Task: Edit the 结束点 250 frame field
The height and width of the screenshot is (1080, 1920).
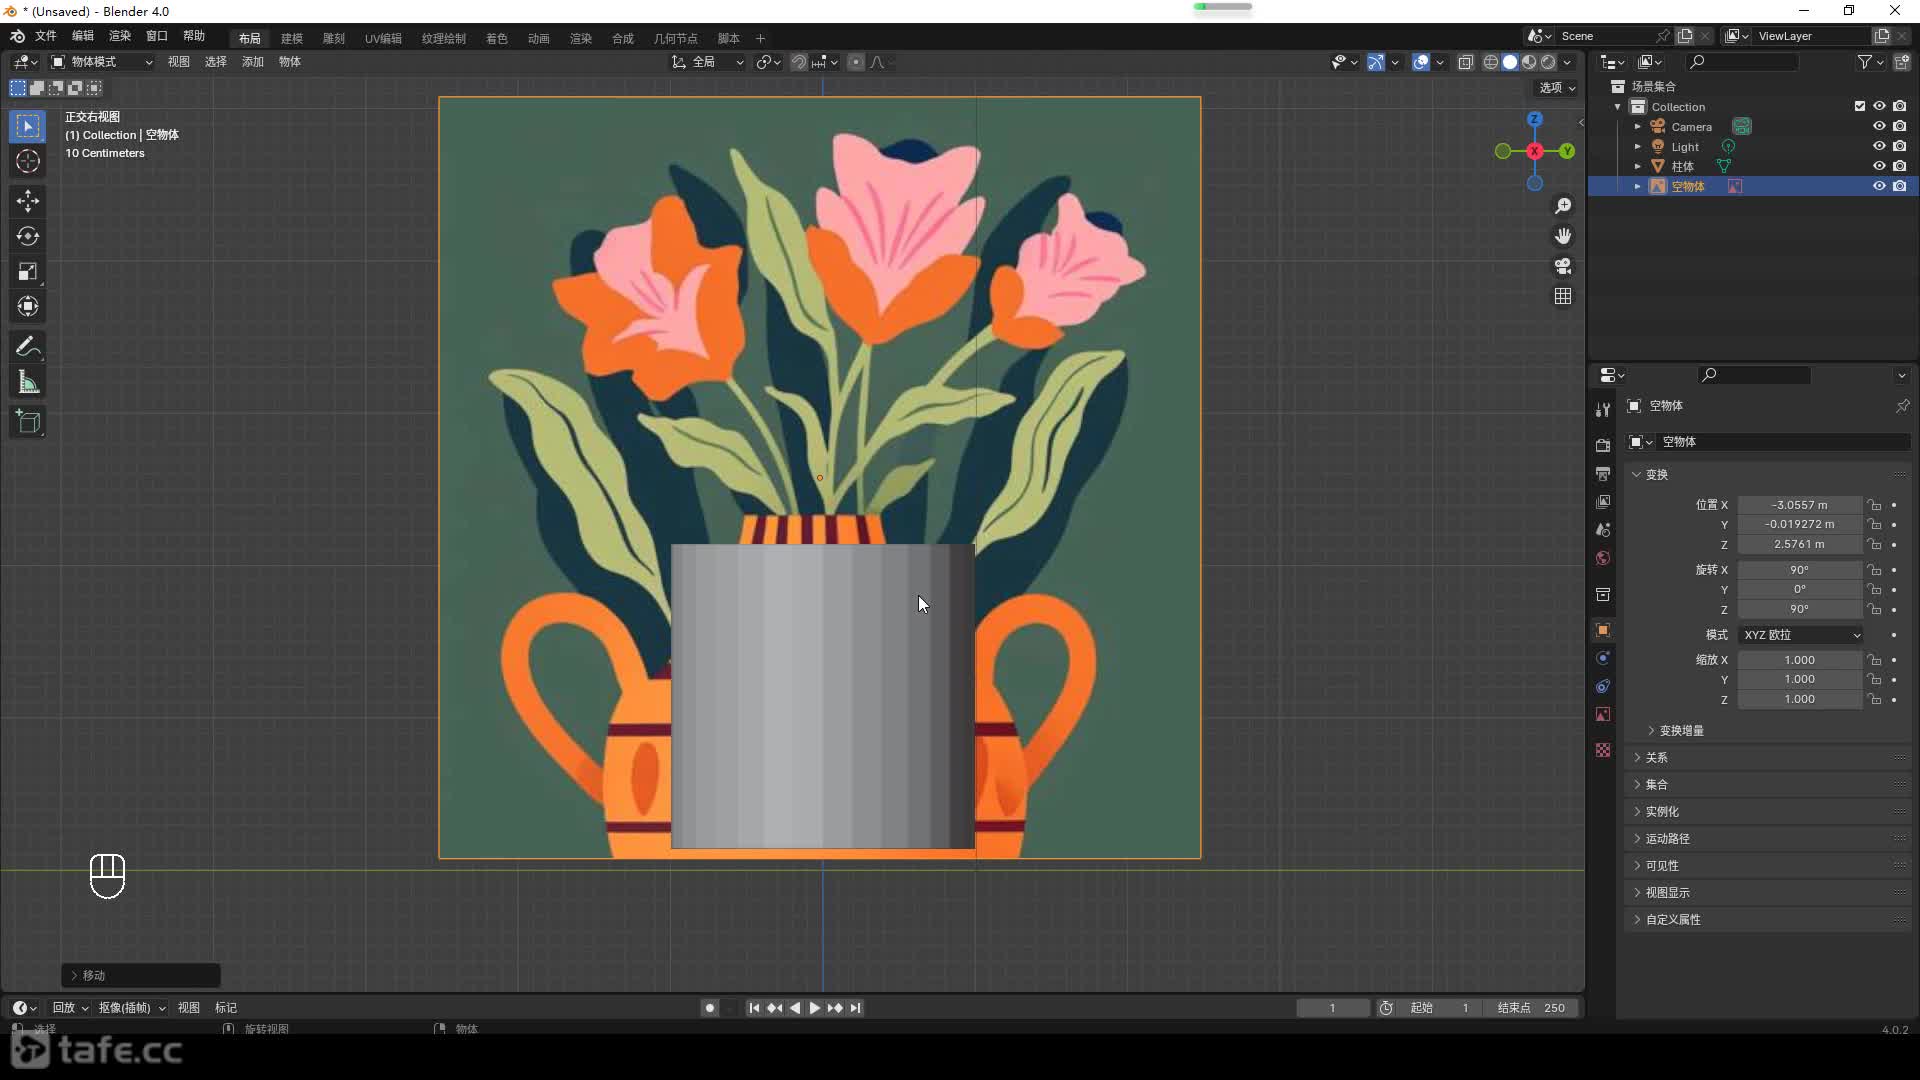Action: point(1531,1008)
